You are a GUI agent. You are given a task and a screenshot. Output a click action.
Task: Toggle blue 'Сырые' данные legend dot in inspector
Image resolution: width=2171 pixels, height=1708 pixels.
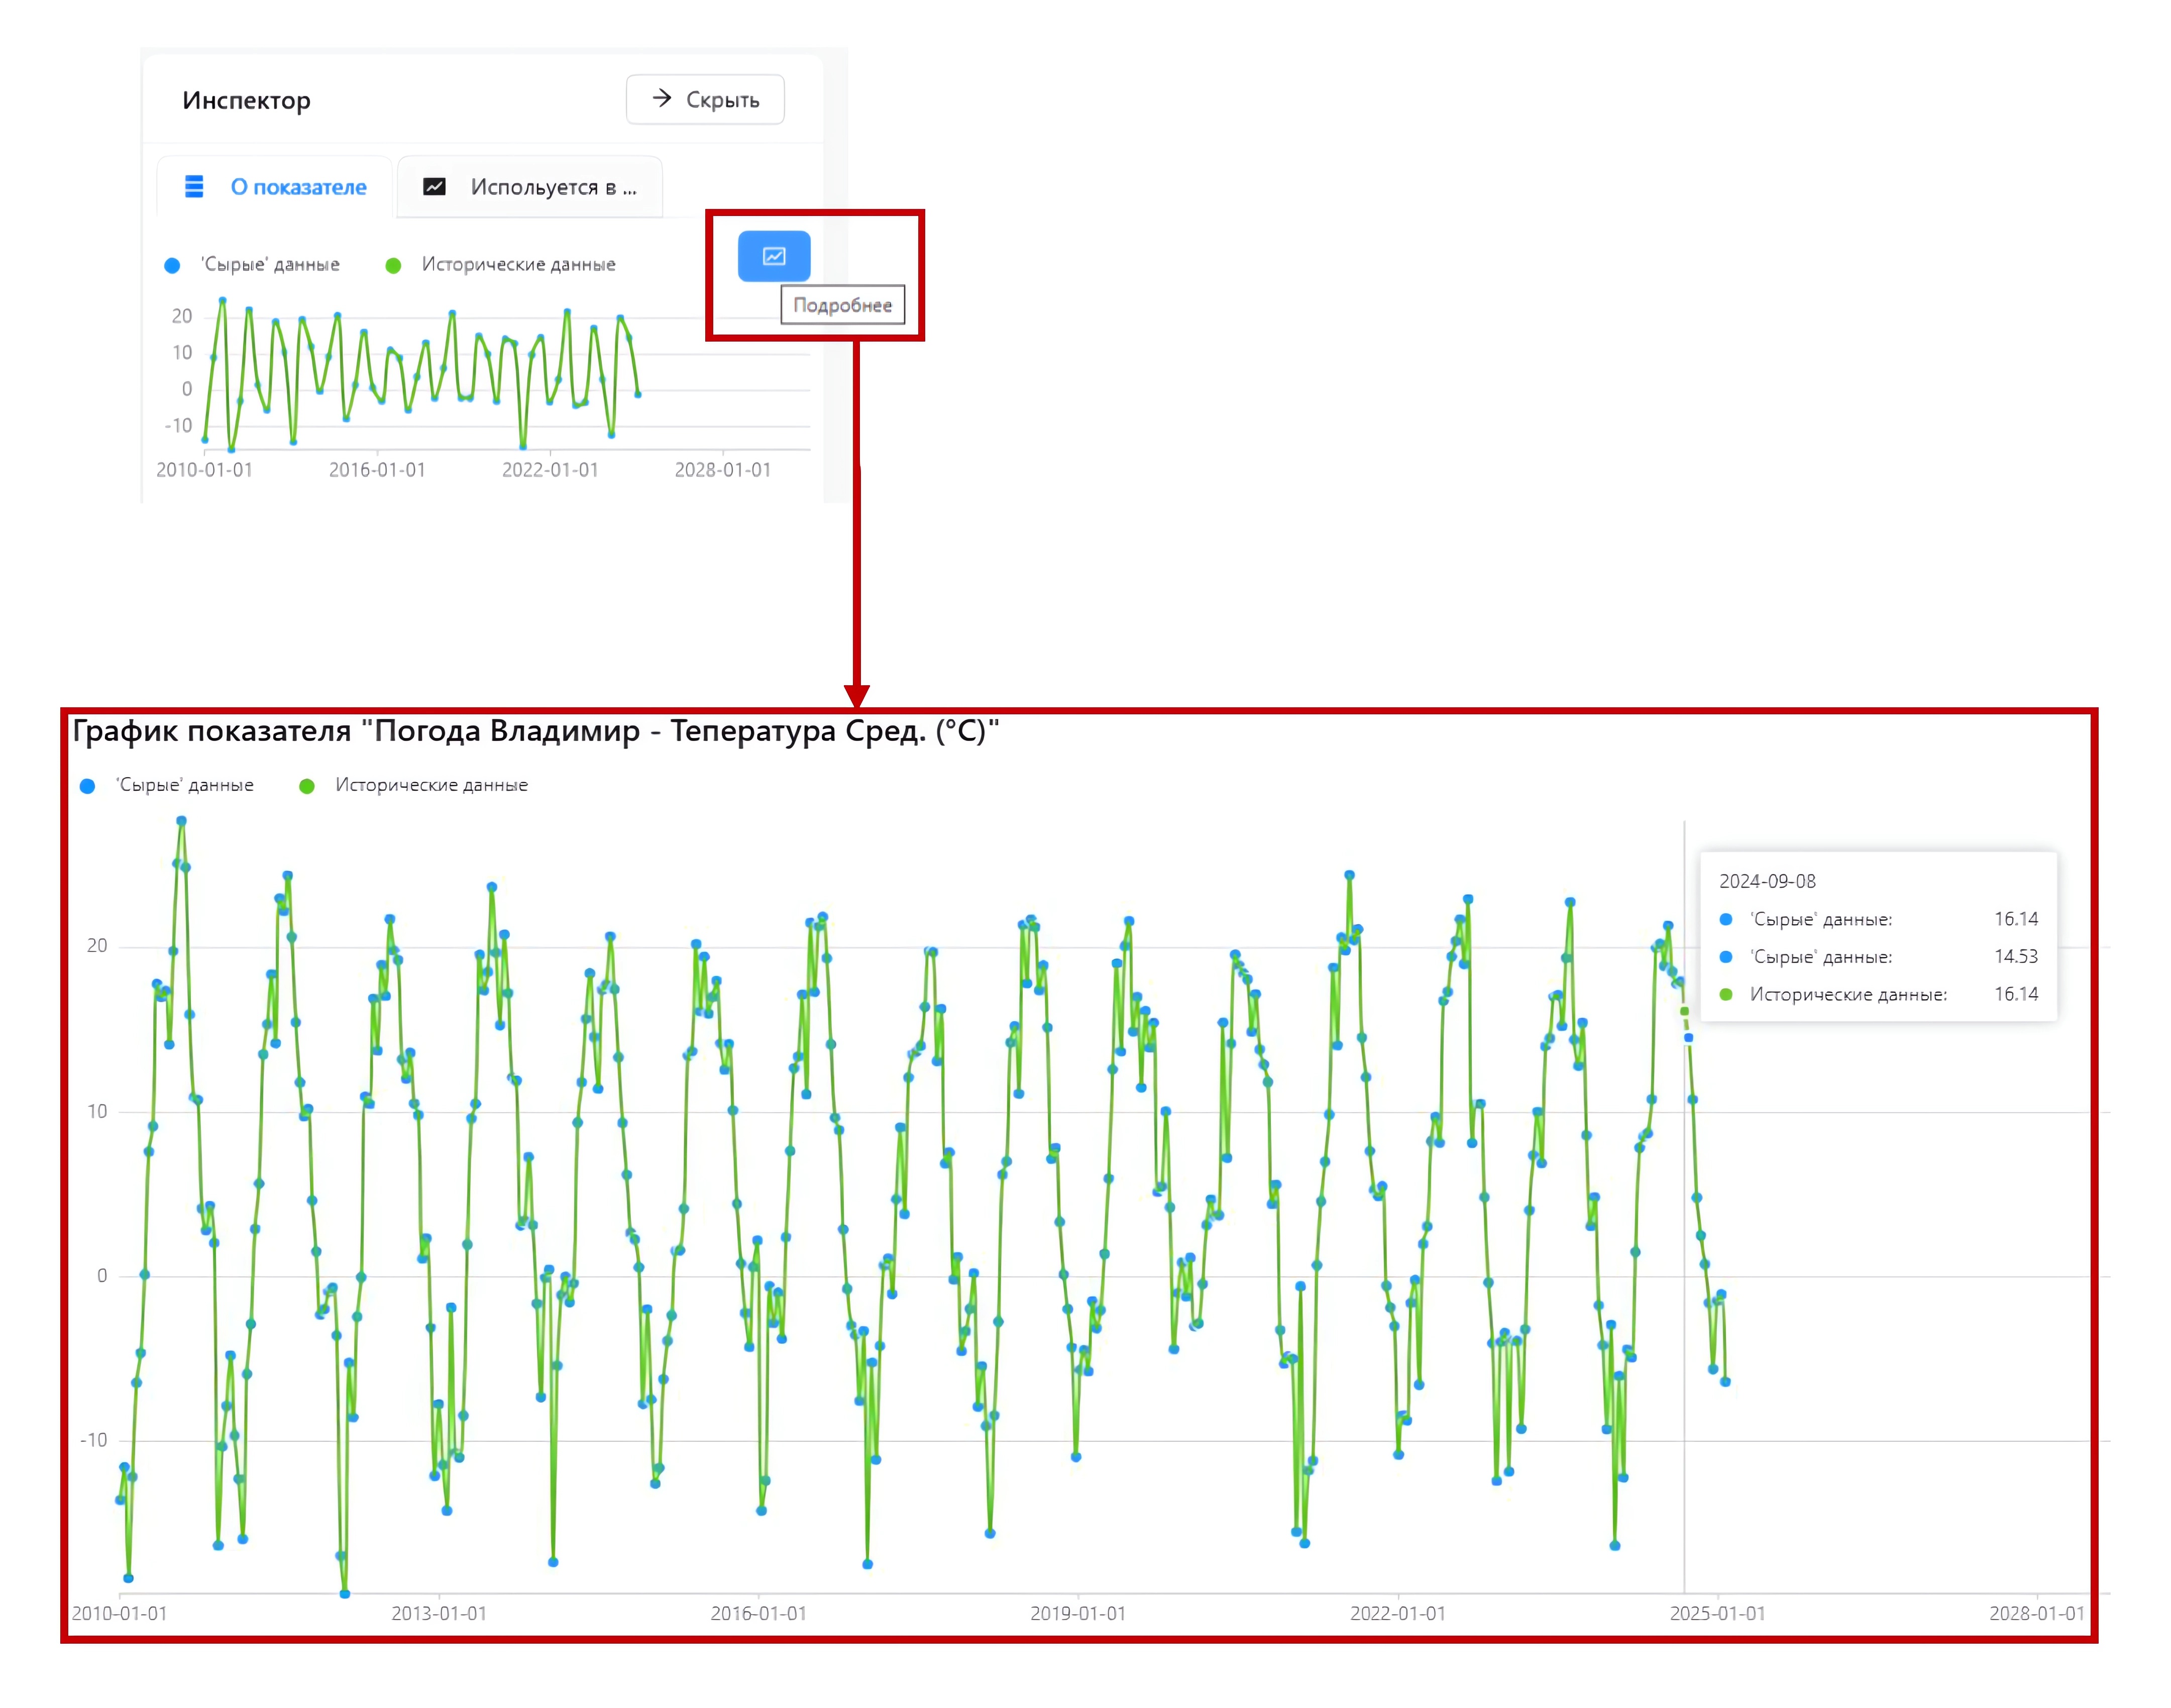point(172,265)
